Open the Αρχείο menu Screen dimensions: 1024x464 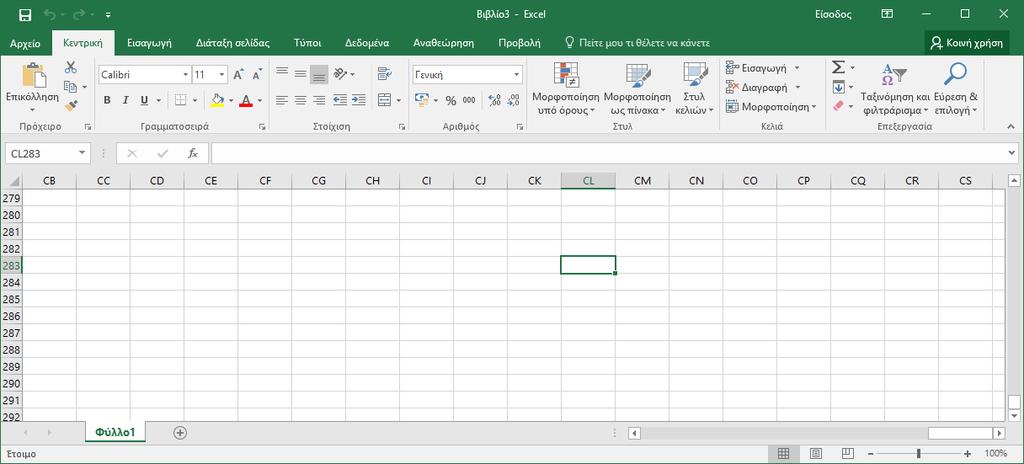[25, 43]
